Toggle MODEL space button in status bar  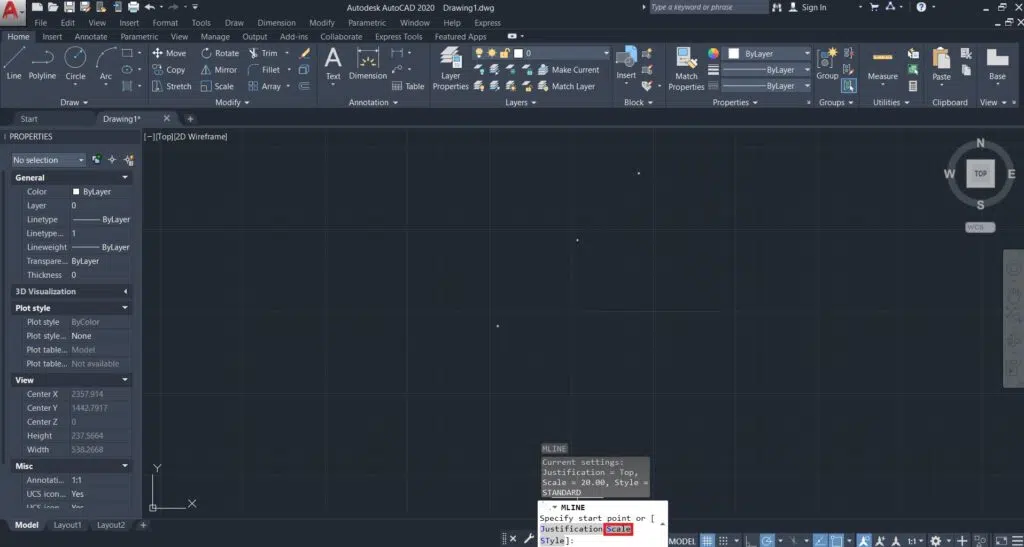[x=682, y=540]
